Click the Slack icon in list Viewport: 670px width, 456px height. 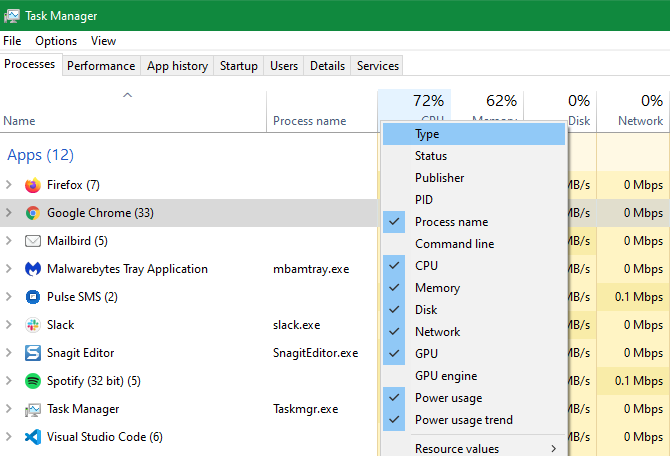point(33,325)
